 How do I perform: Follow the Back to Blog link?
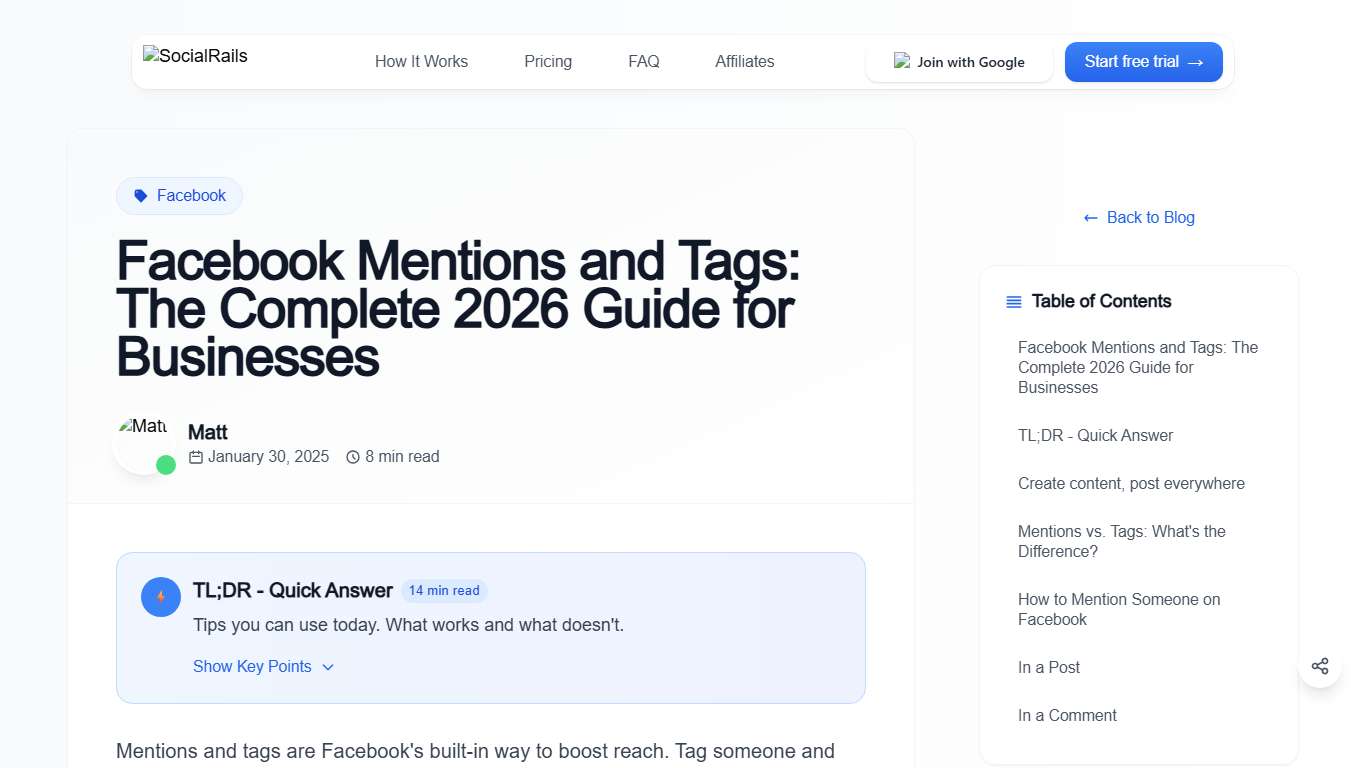click(x=1150, y=217)
